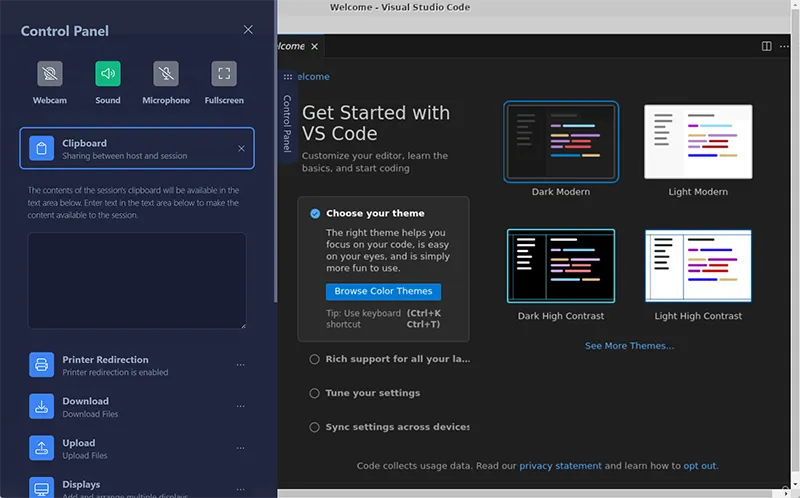Click the Download Files icon
The height and width of the screenshot is (498, 800).
click(x=42, y=407)
